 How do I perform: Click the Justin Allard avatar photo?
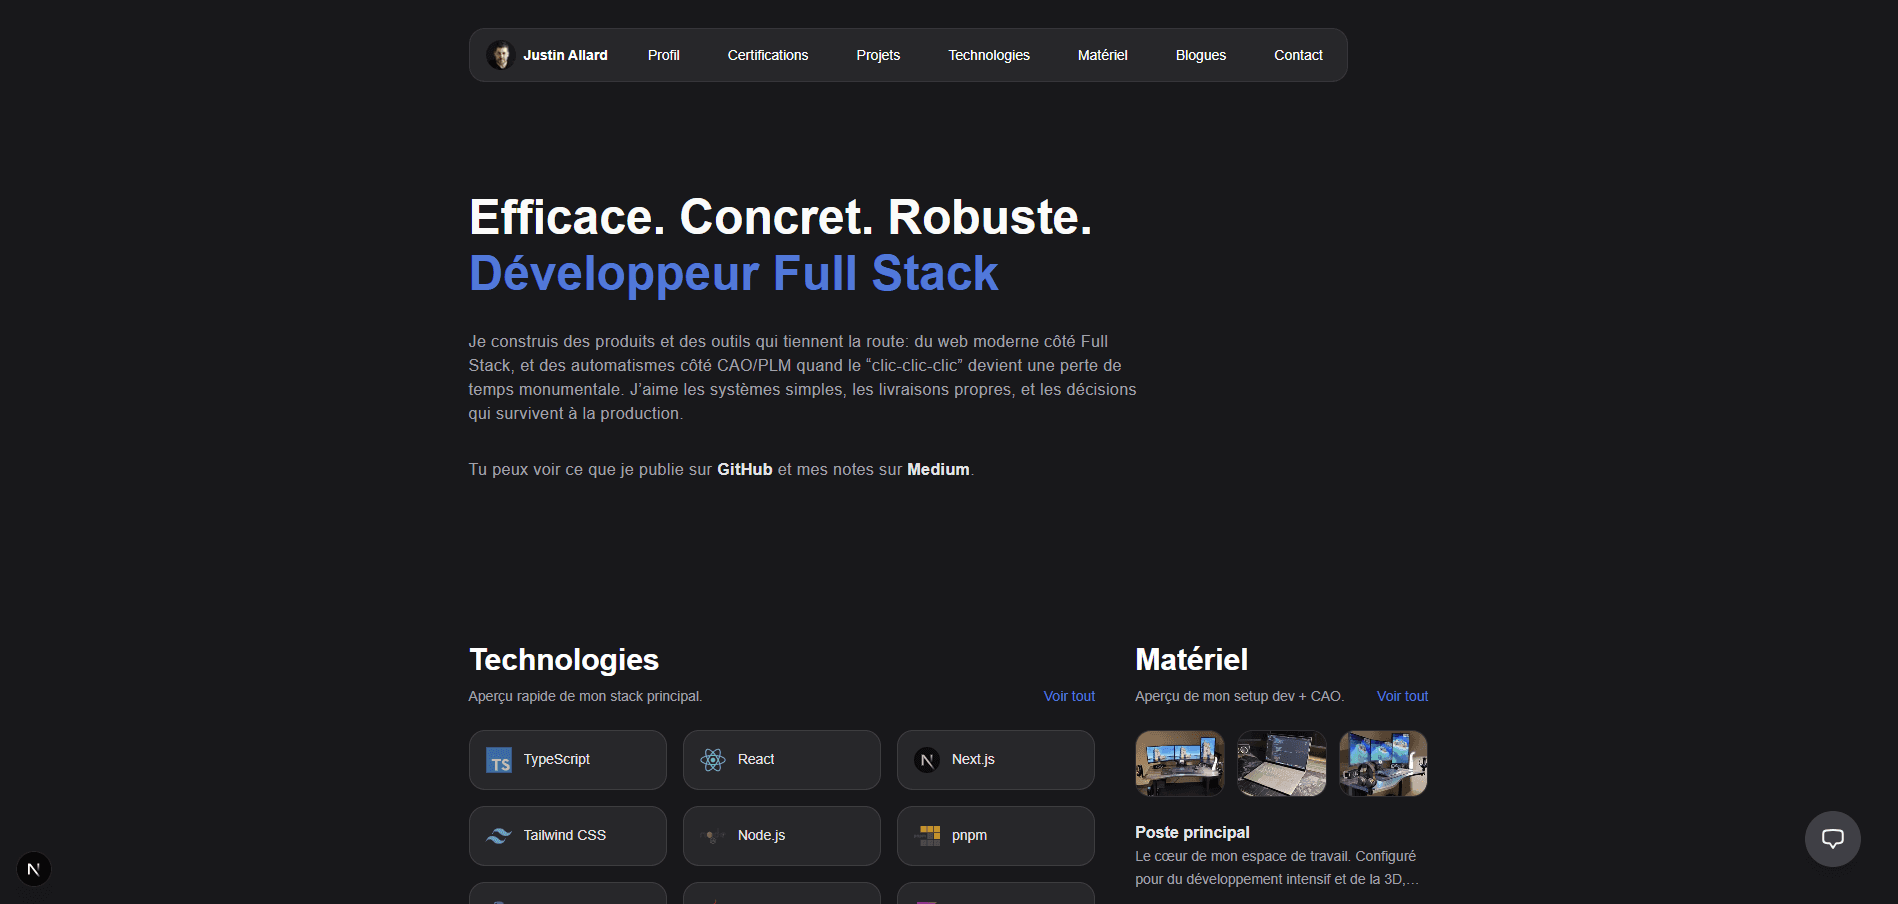pyautogui.click(x=500, y=55)
